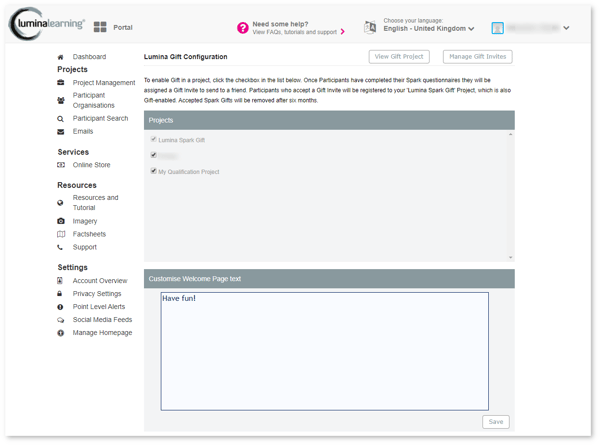Click the pink arrow next to help text

click(342, 32)
